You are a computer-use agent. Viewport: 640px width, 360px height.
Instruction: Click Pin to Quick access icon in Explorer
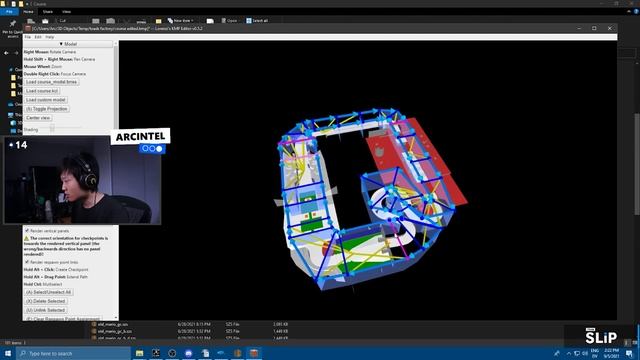[12, 25]
